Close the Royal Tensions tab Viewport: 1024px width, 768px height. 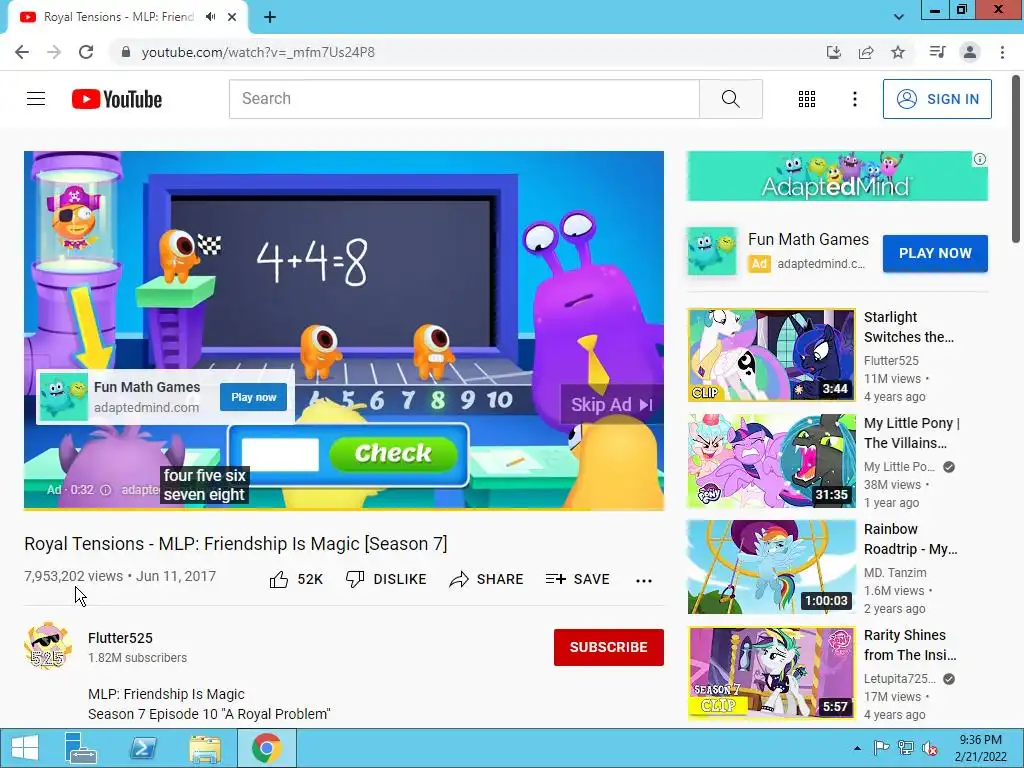pyautogui.click(x=232, y=17)
